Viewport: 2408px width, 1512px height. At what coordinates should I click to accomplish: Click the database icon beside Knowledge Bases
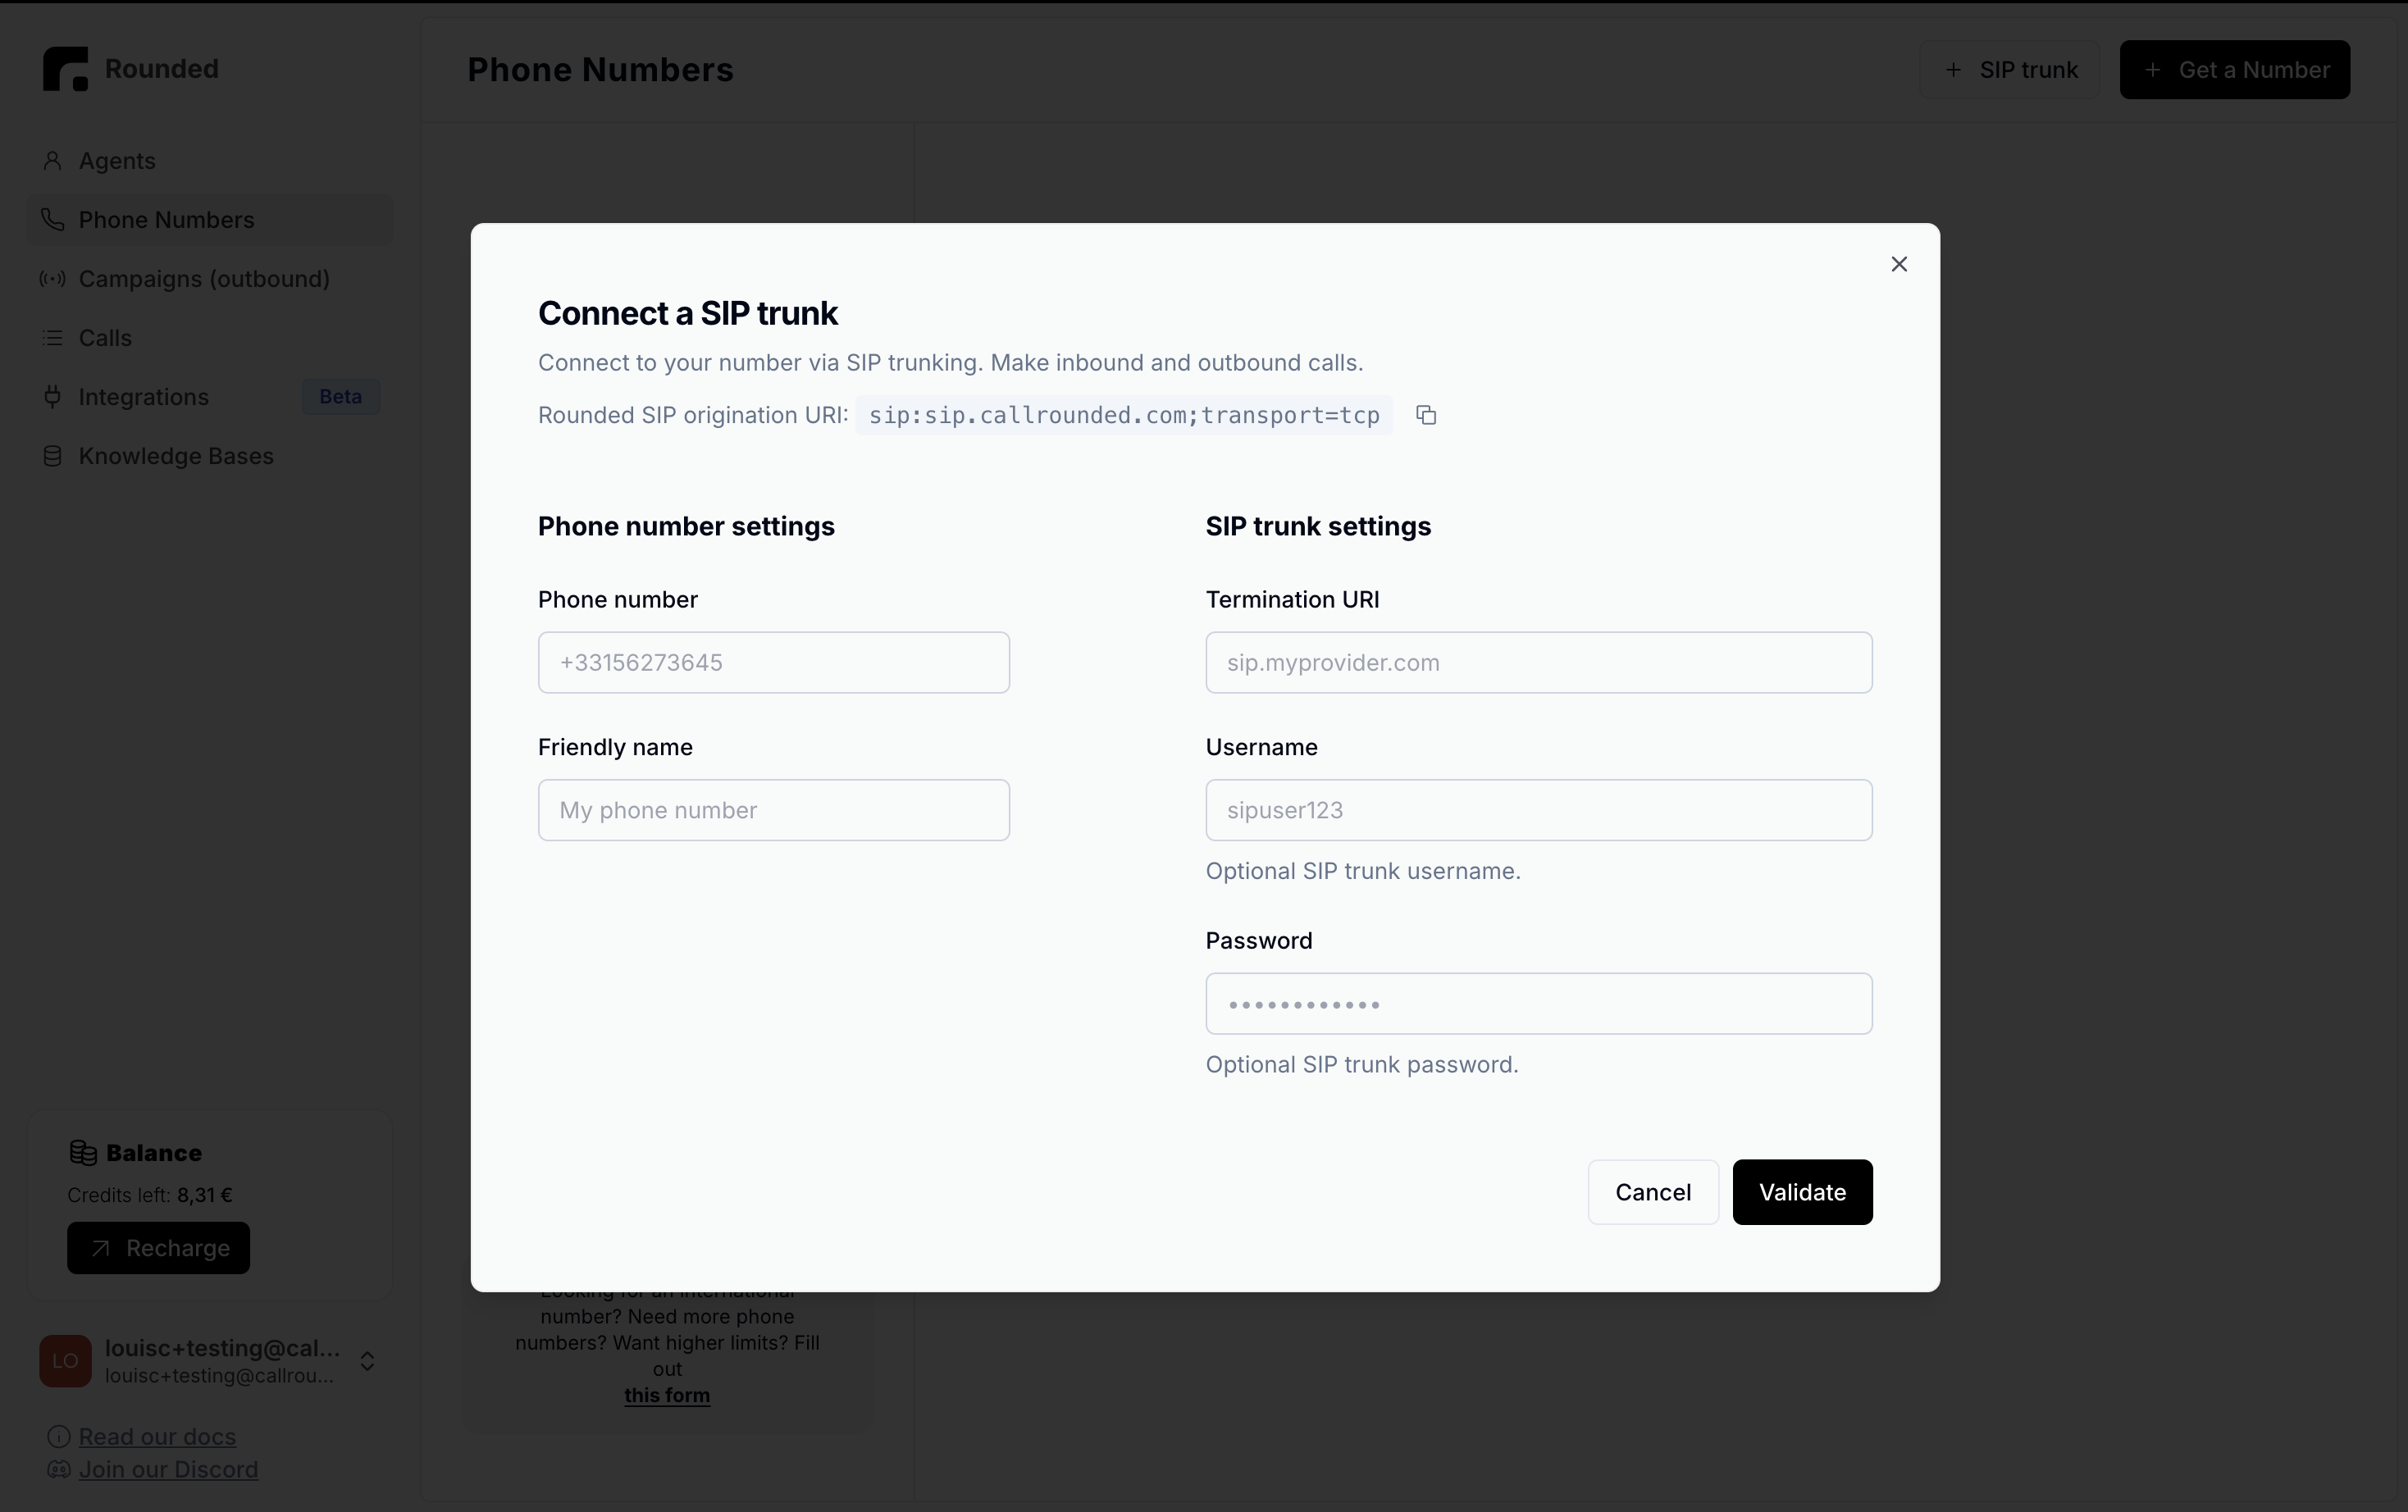click(53, 456)
